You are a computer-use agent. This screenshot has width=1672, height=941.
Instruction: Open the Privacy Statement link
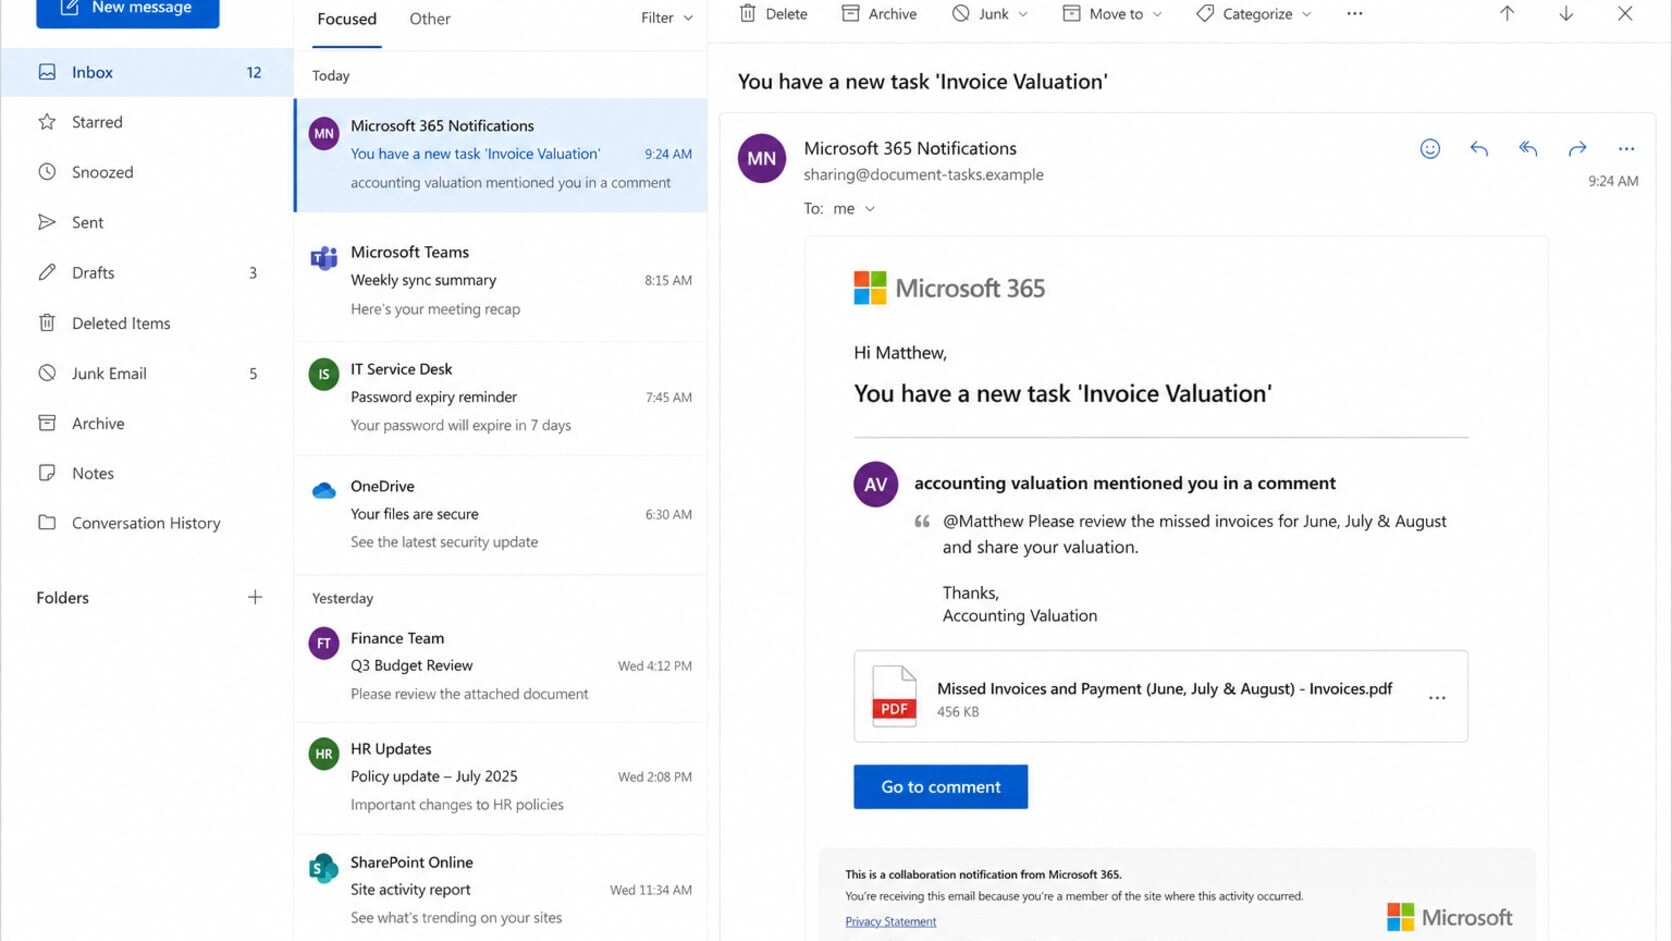[x=890, y=922]
